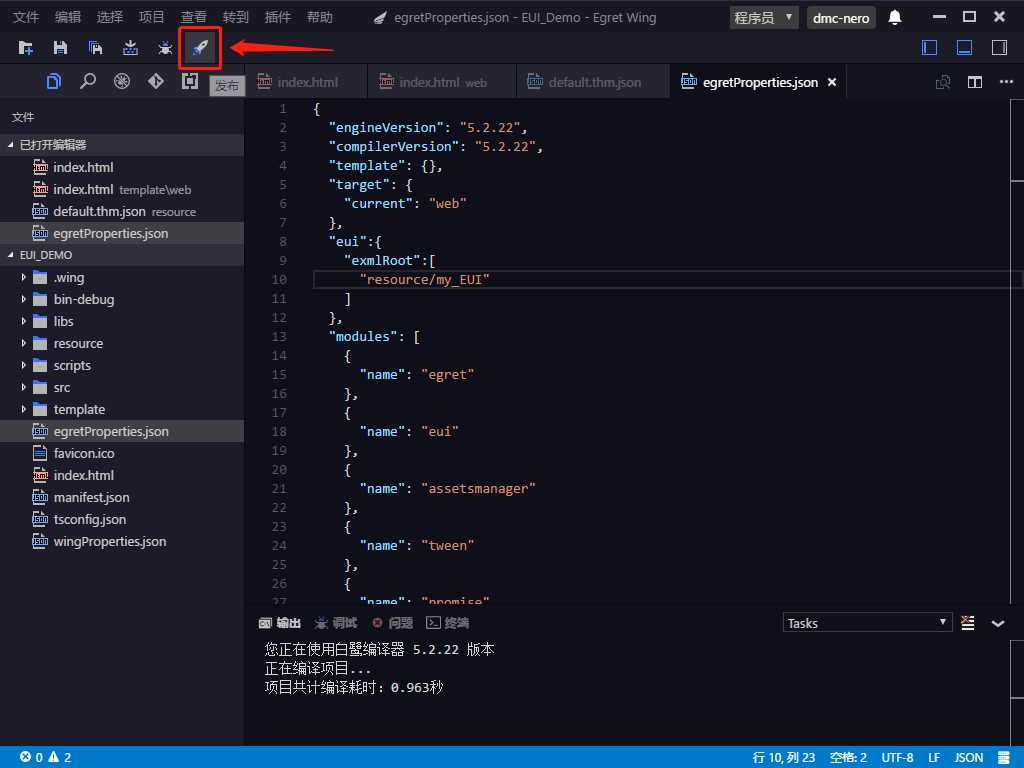Close the egretProperties.json tab
The image size is (1024, 768).
click(832, 82)
